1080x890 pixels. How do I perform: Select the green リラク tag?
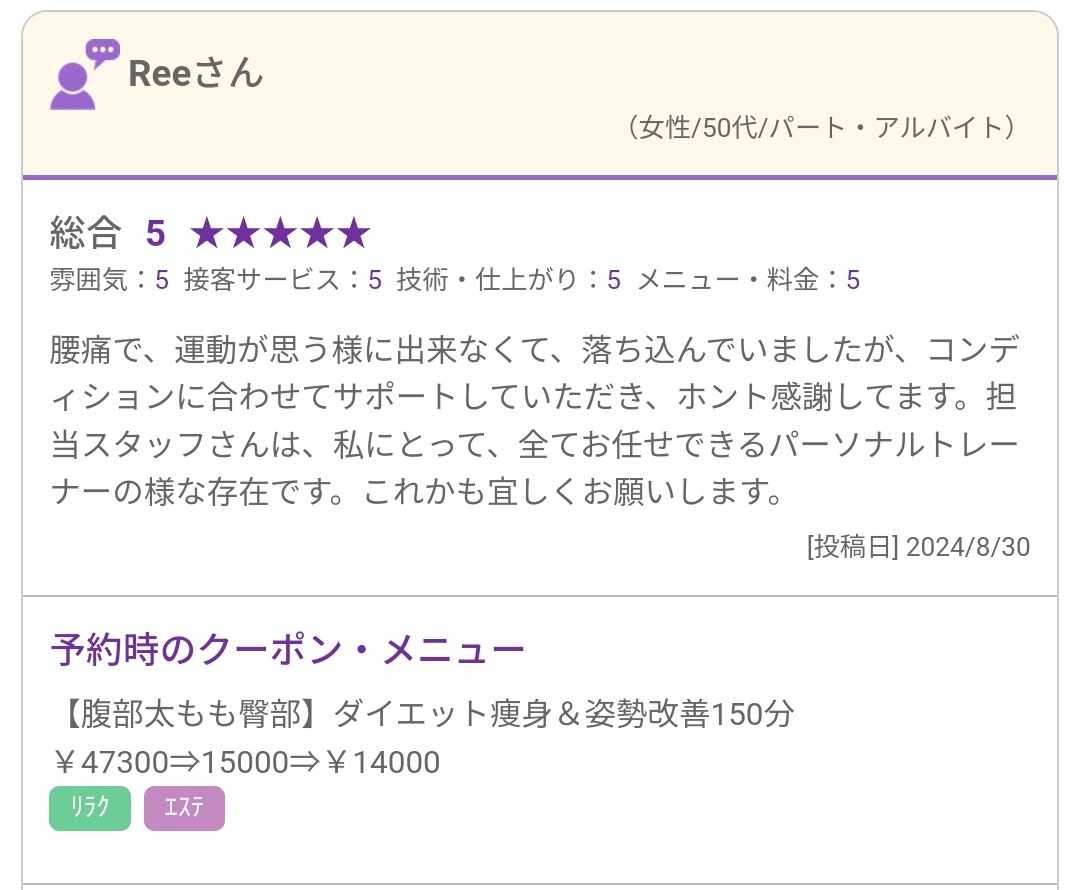[x=90, y=808]
